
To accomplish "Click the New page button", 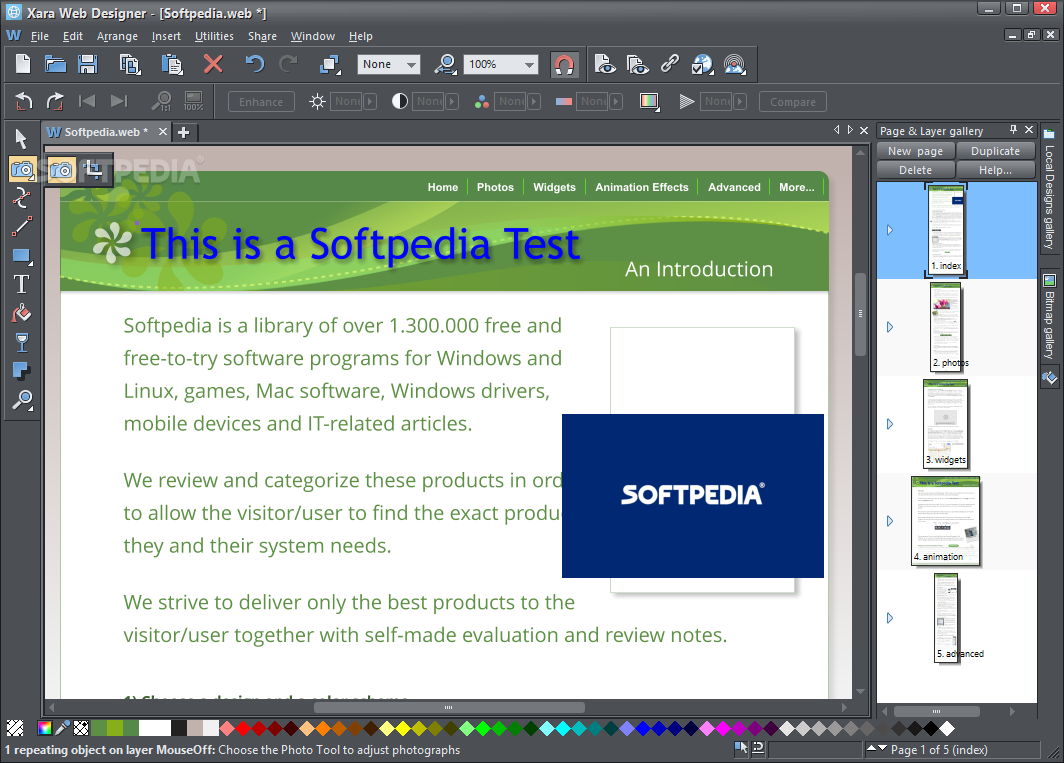I will tap(915, 151).
